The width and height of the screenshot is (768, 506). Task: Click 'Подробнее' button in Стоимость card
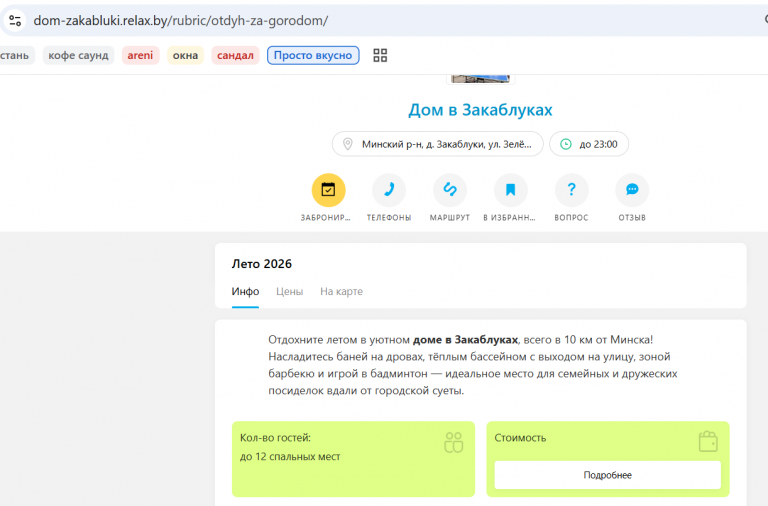tap(607, 475)
